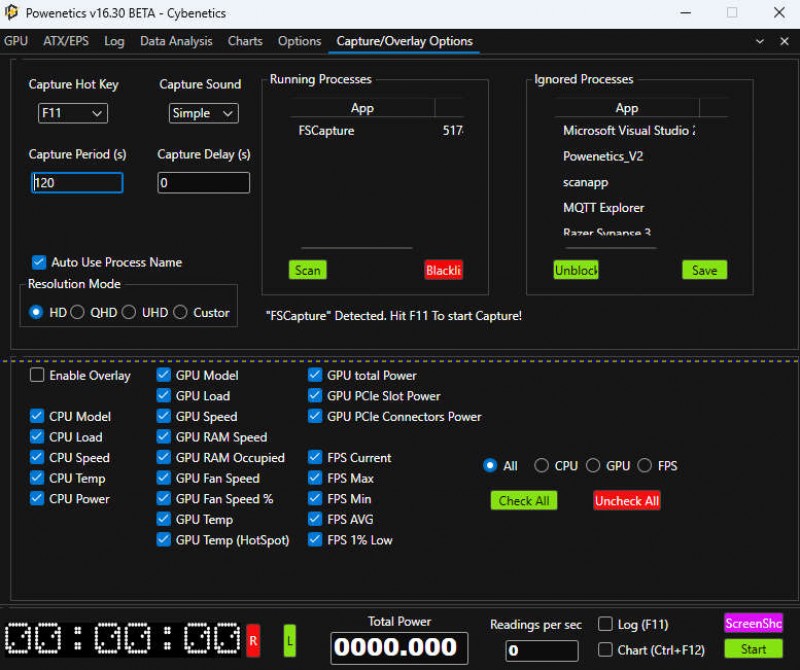Click the red R indicator button

[x=253, y=639]
